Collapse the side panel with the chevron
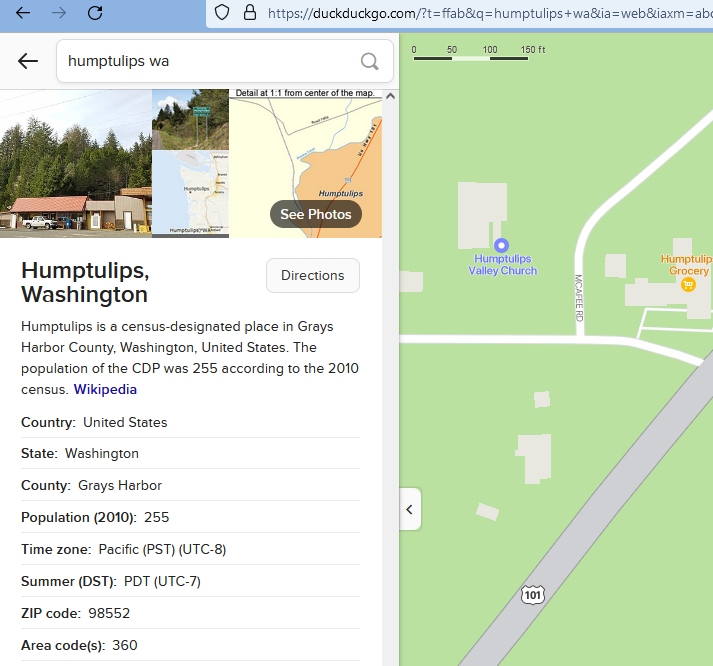 tap(409, 510)
